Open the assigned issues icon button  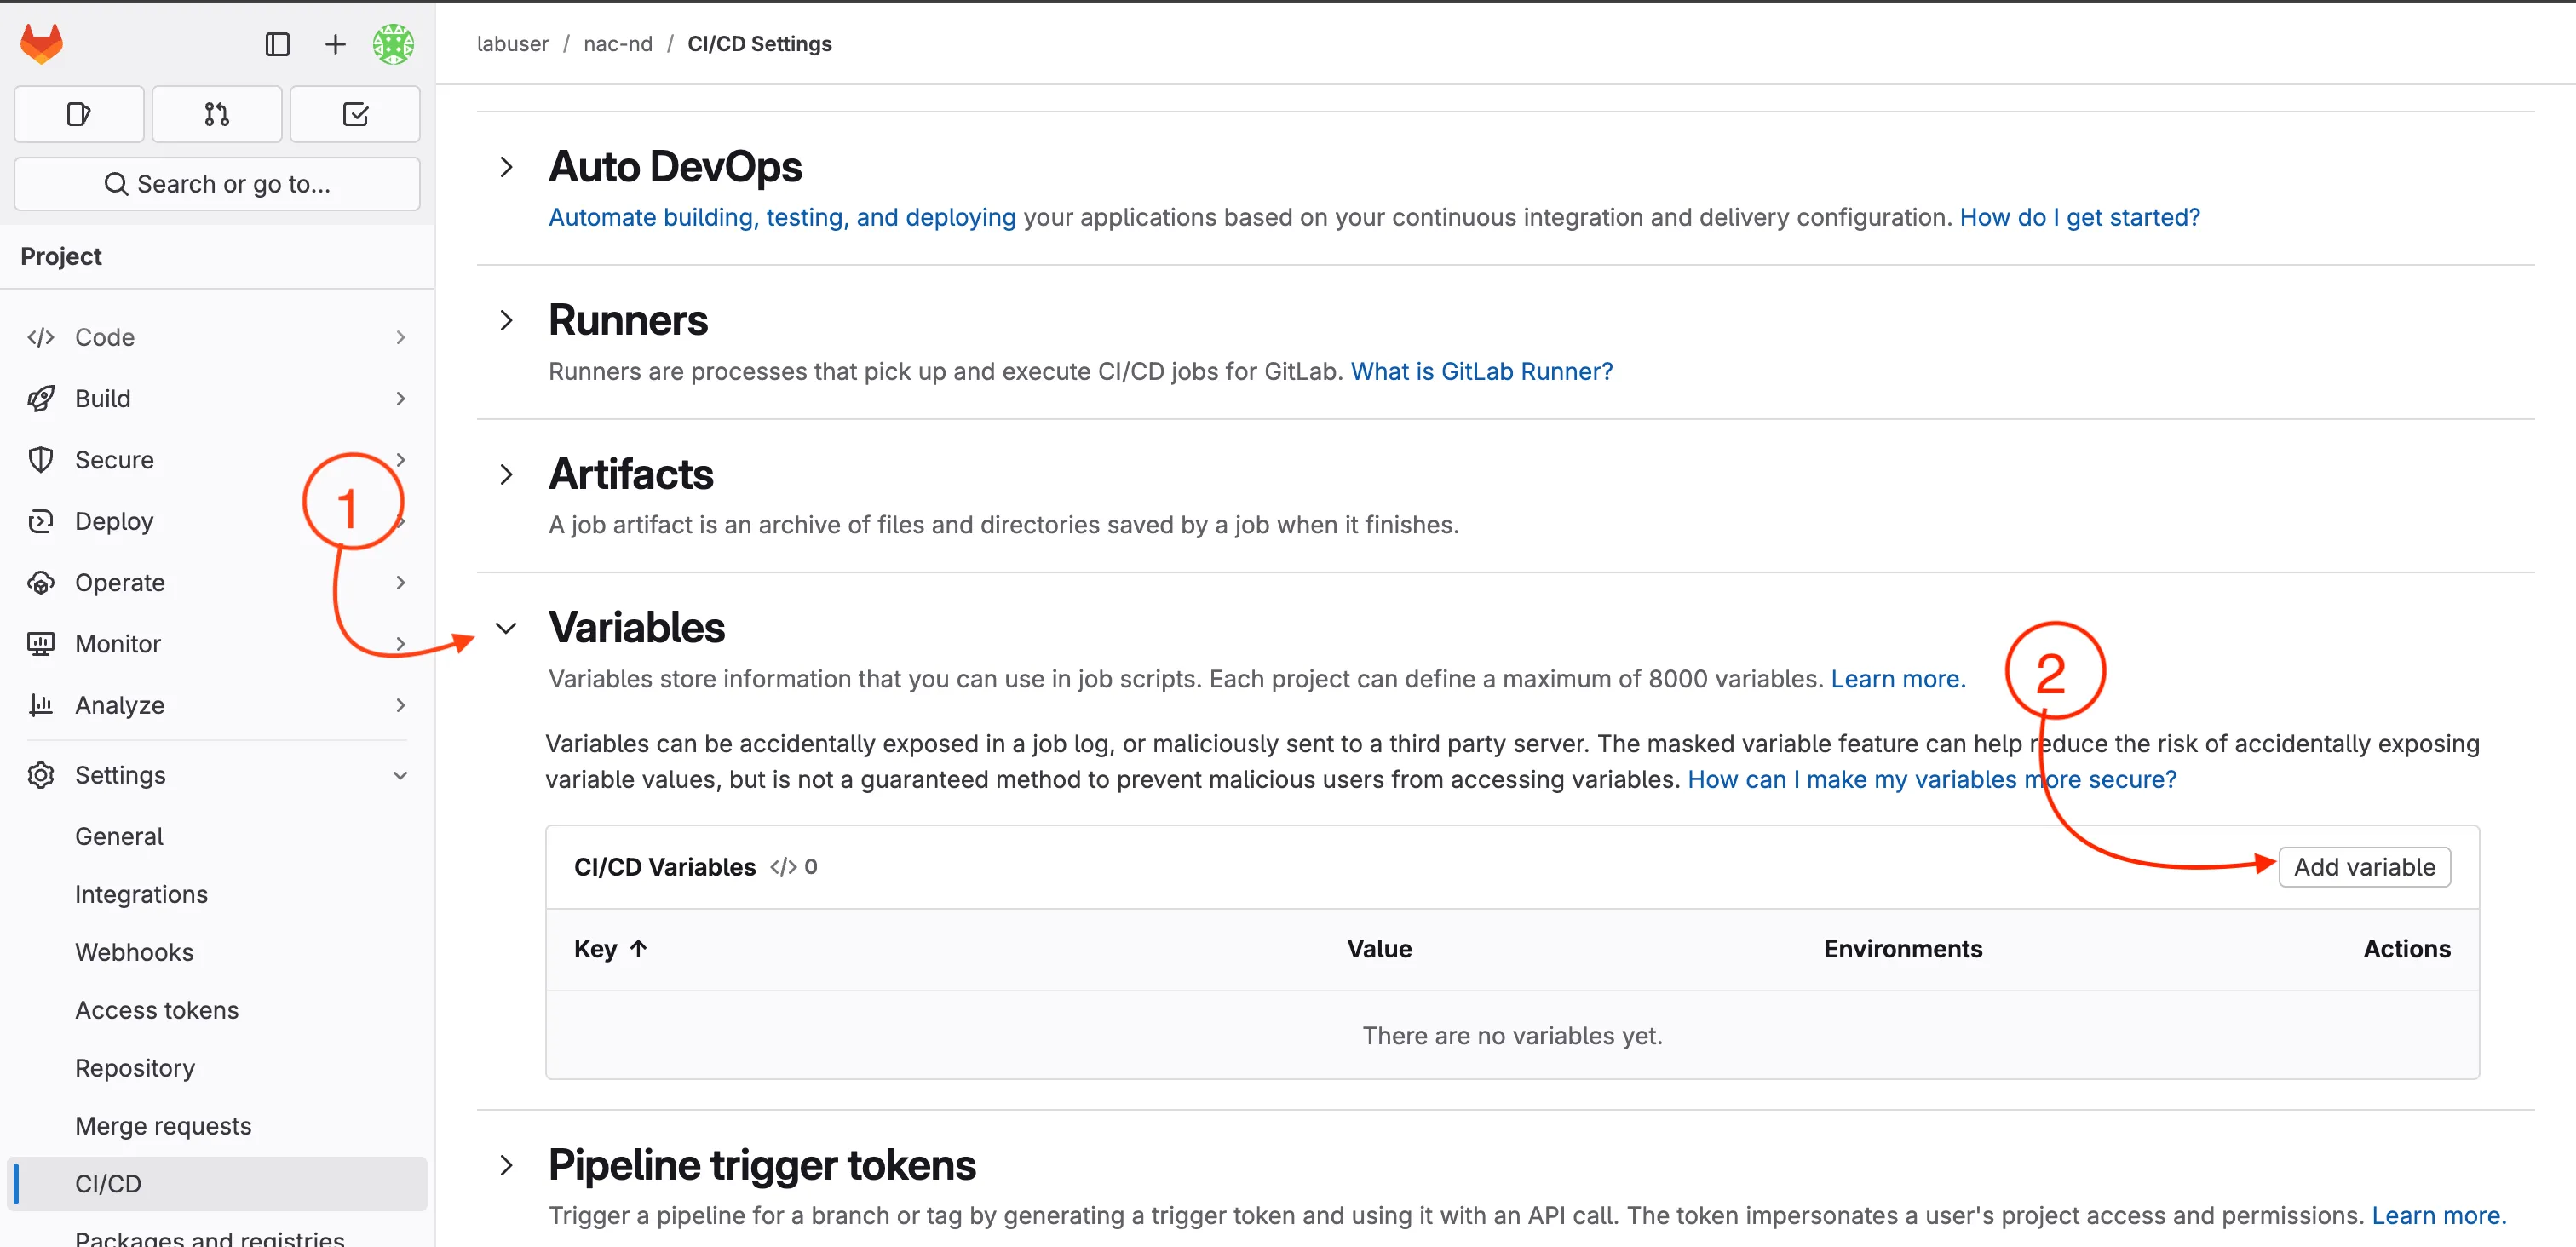[x=79, y=114]
